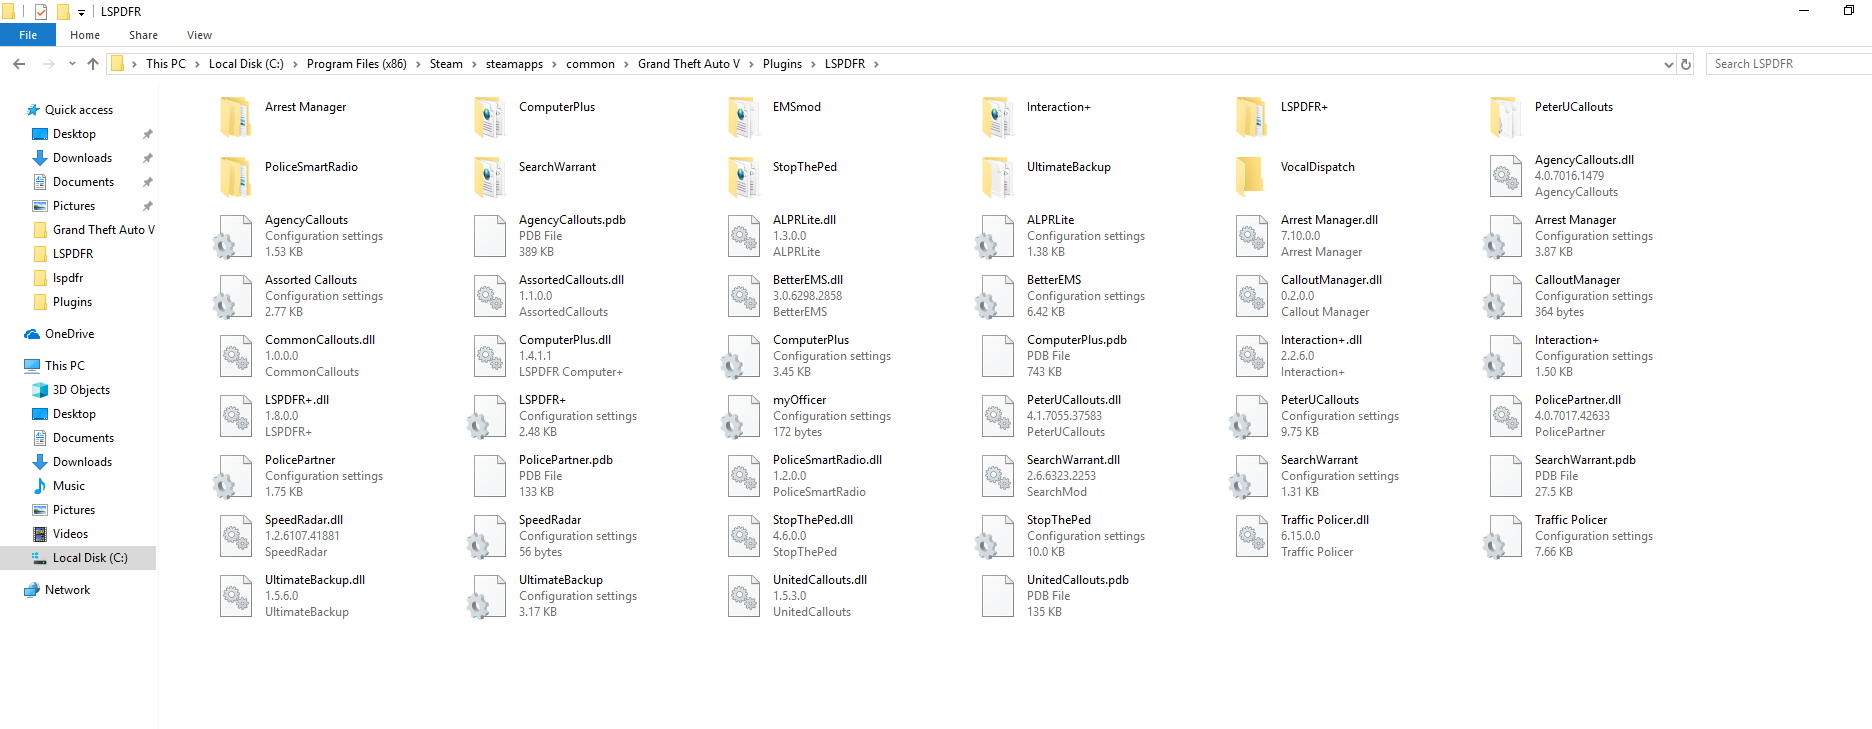Expand the chevron after This PC breadcrumb
This screenshot has width=1872, height=729.
(x=197, y=64)
